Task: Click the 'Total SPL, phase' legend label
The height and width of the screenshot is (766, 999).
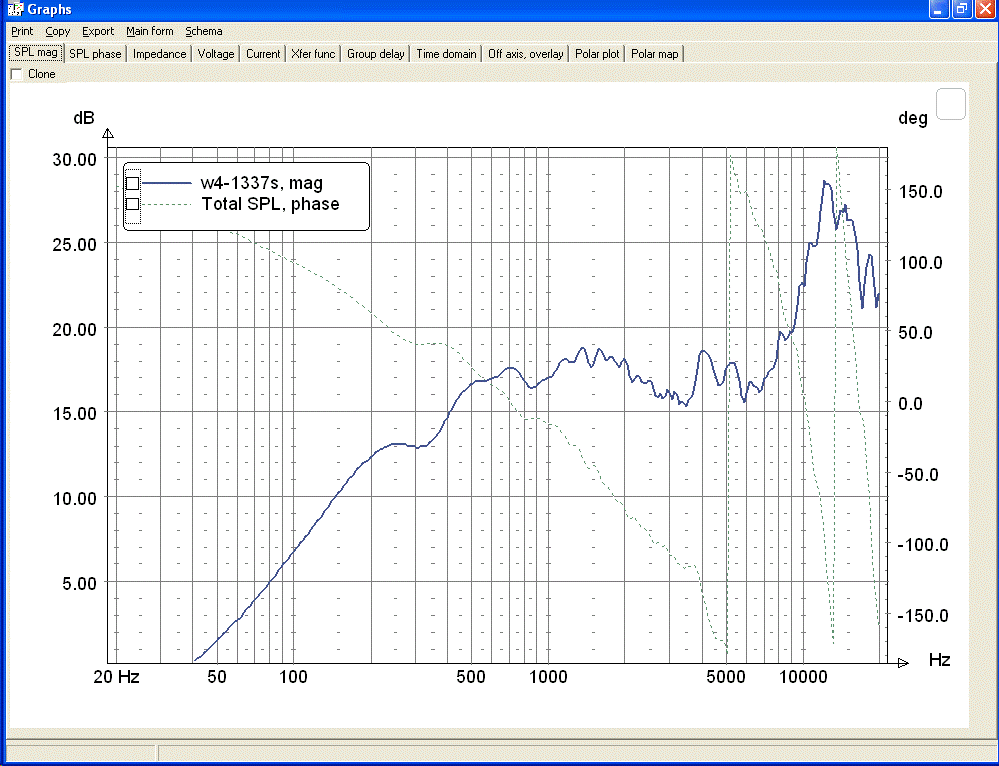Action: pyautogui.click(x=270, y=204)
